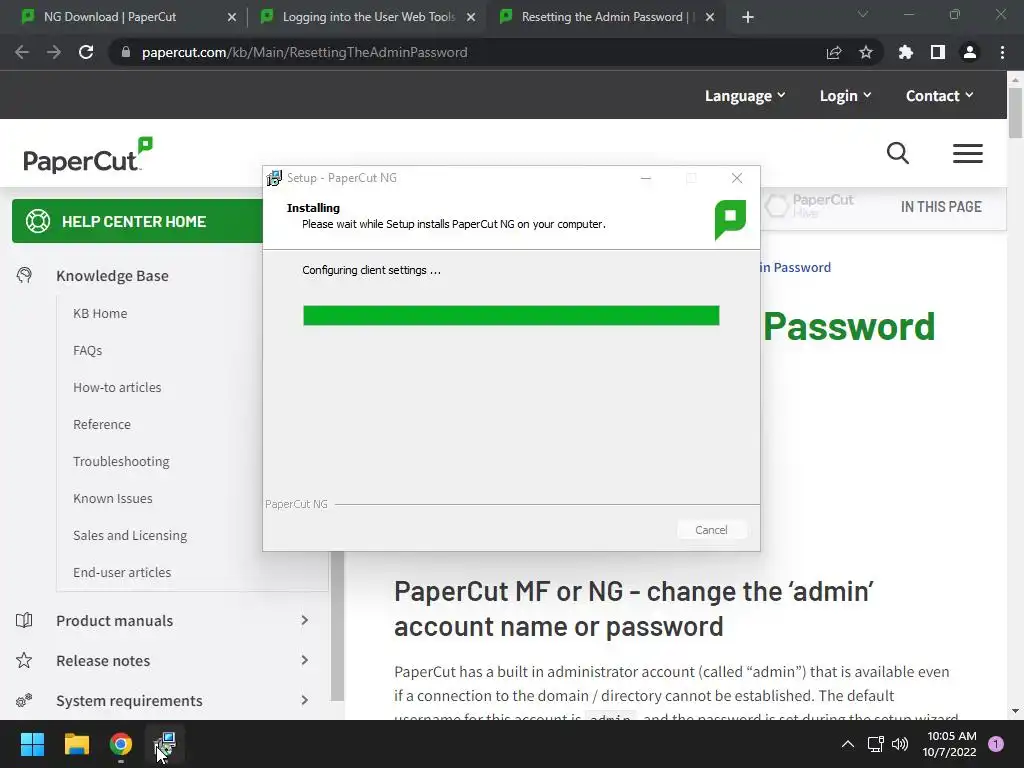
Task: Click the lifebuoy Help Center icon
Action: pos(38,221)
